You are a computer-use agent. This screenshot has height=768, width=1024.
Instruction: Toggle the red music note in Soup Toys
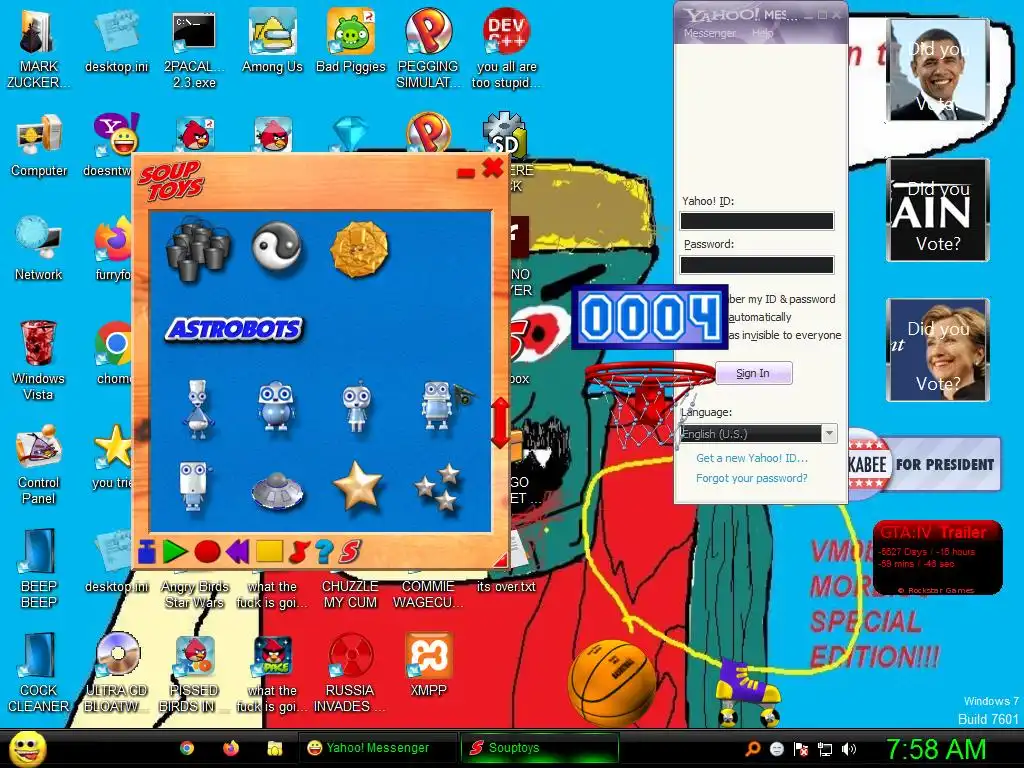pyautogui.click(x=298, y=552)
